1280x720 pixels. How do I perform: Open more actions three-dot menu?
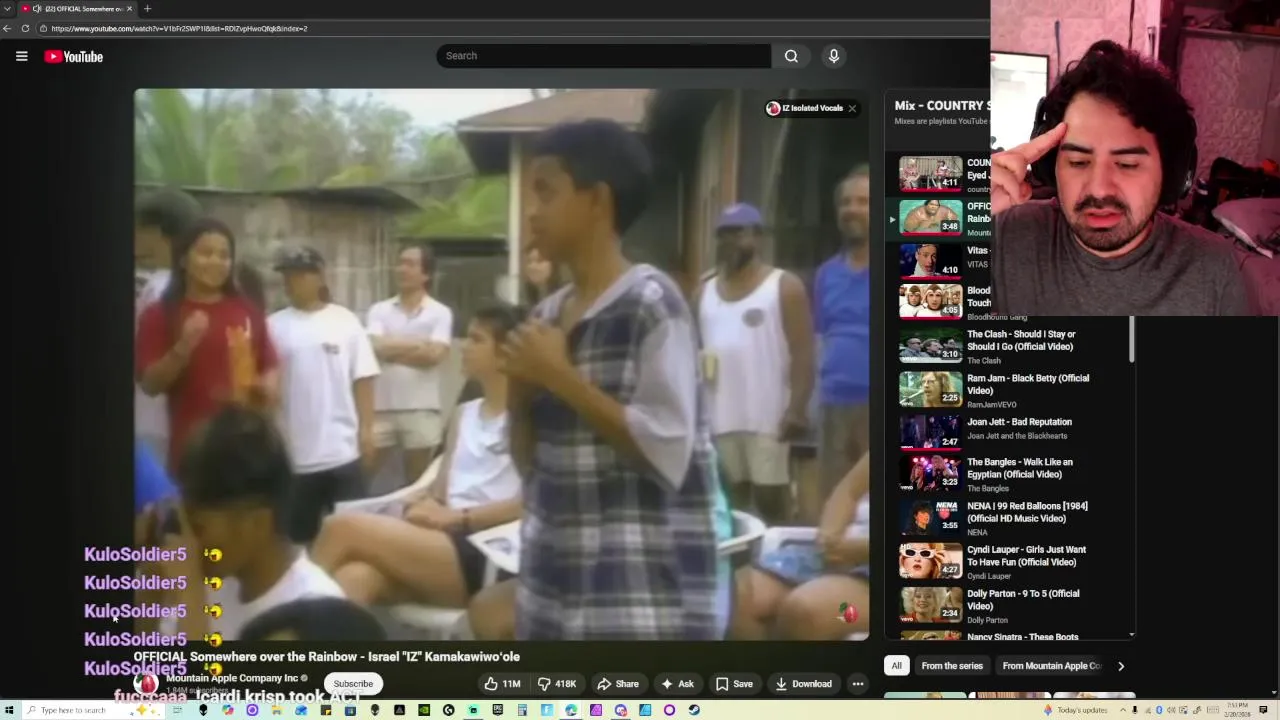click(857, 684)
